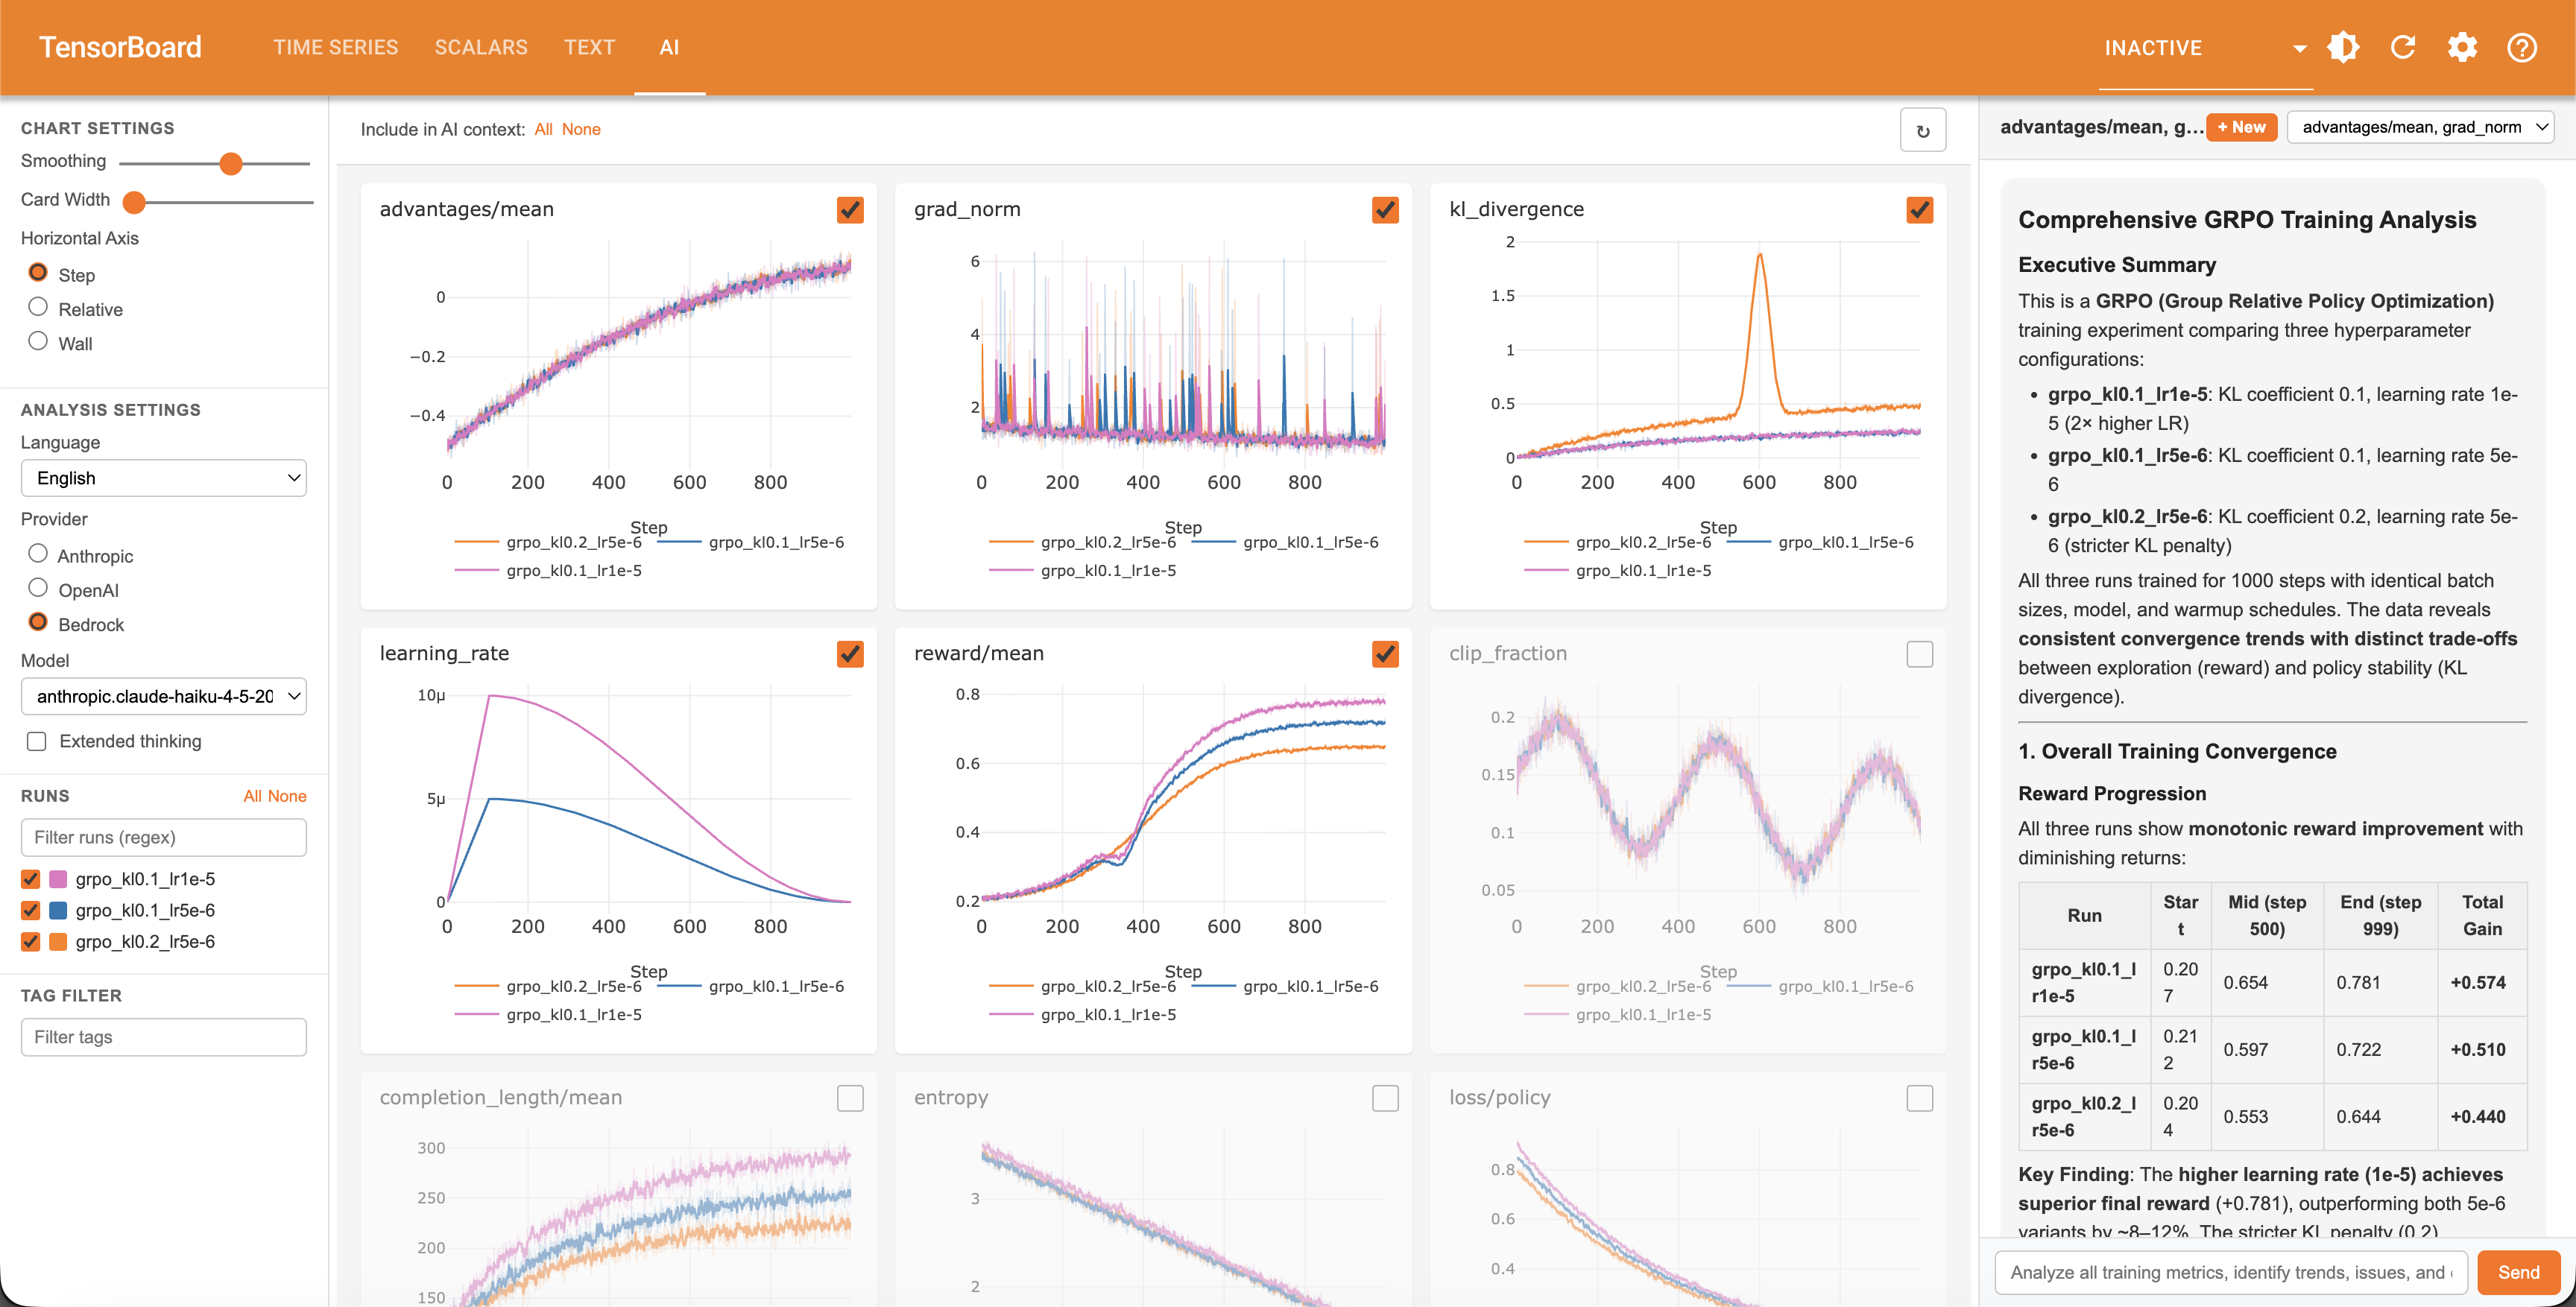Select Relative horizontal axis option
Screen dimensions: 2576x1307
pyautogui.click(x=38, y=307)
